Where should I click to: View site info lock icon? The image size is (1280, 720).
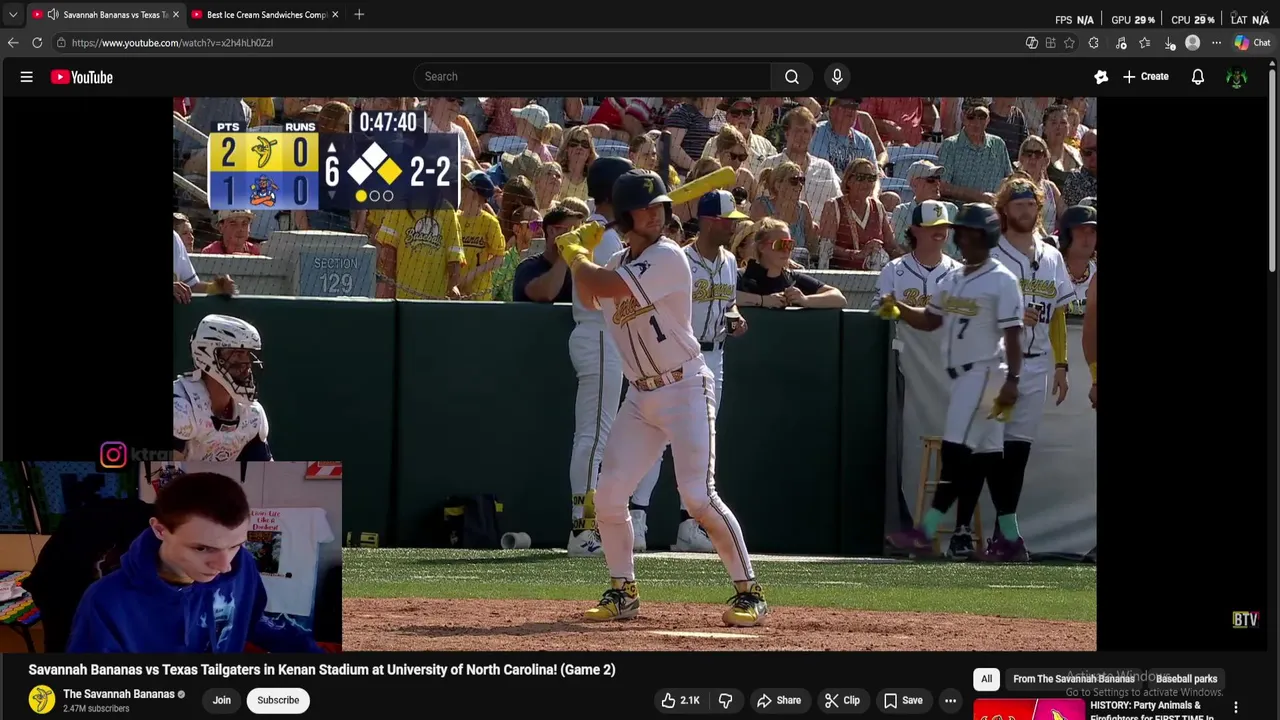click(61, 43)
